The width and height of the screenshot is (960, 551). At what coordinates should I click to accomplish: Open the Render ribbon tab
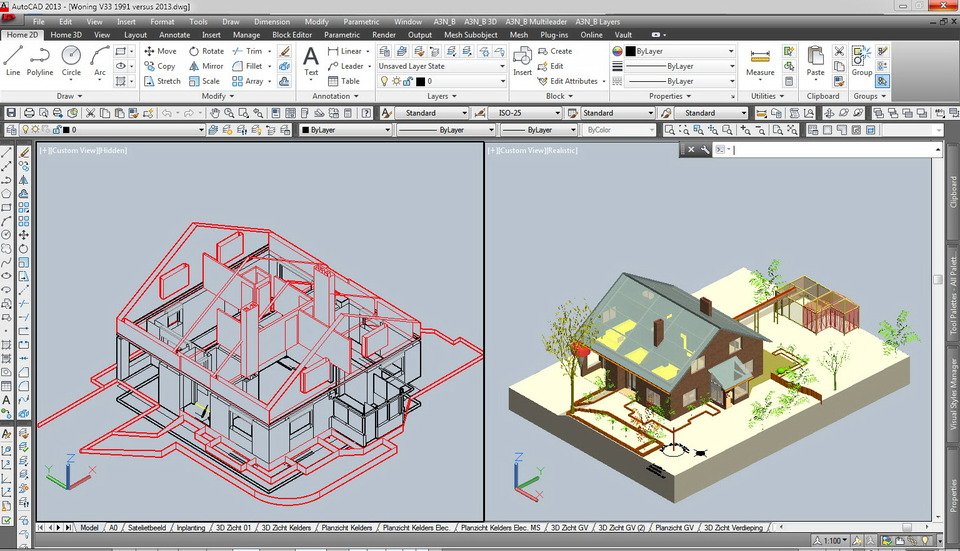384,35
